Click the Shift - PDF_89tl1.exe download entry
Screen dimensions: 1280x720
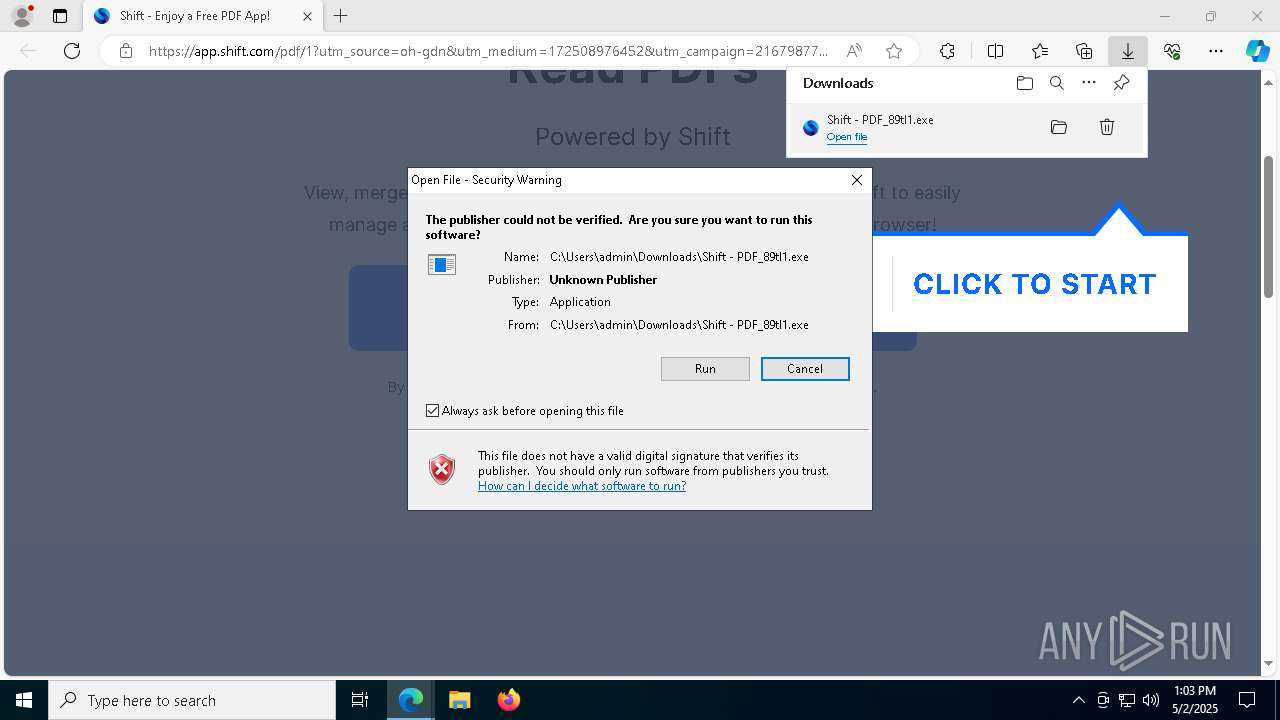(x=966, y=128)
